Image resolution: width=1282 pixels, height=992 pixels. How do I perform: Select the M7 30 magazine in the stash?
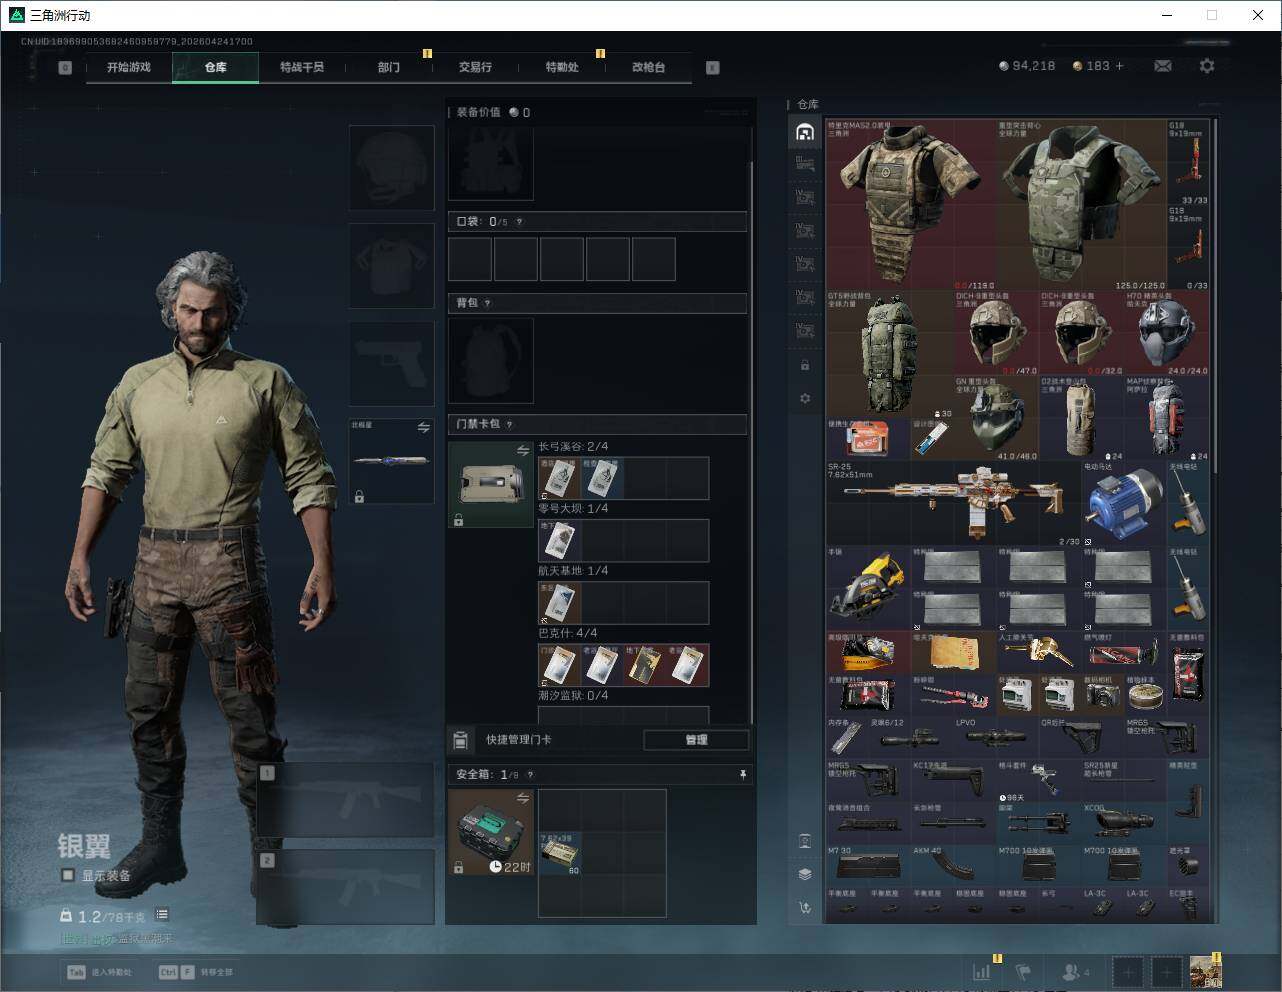(x=868, y=865)
